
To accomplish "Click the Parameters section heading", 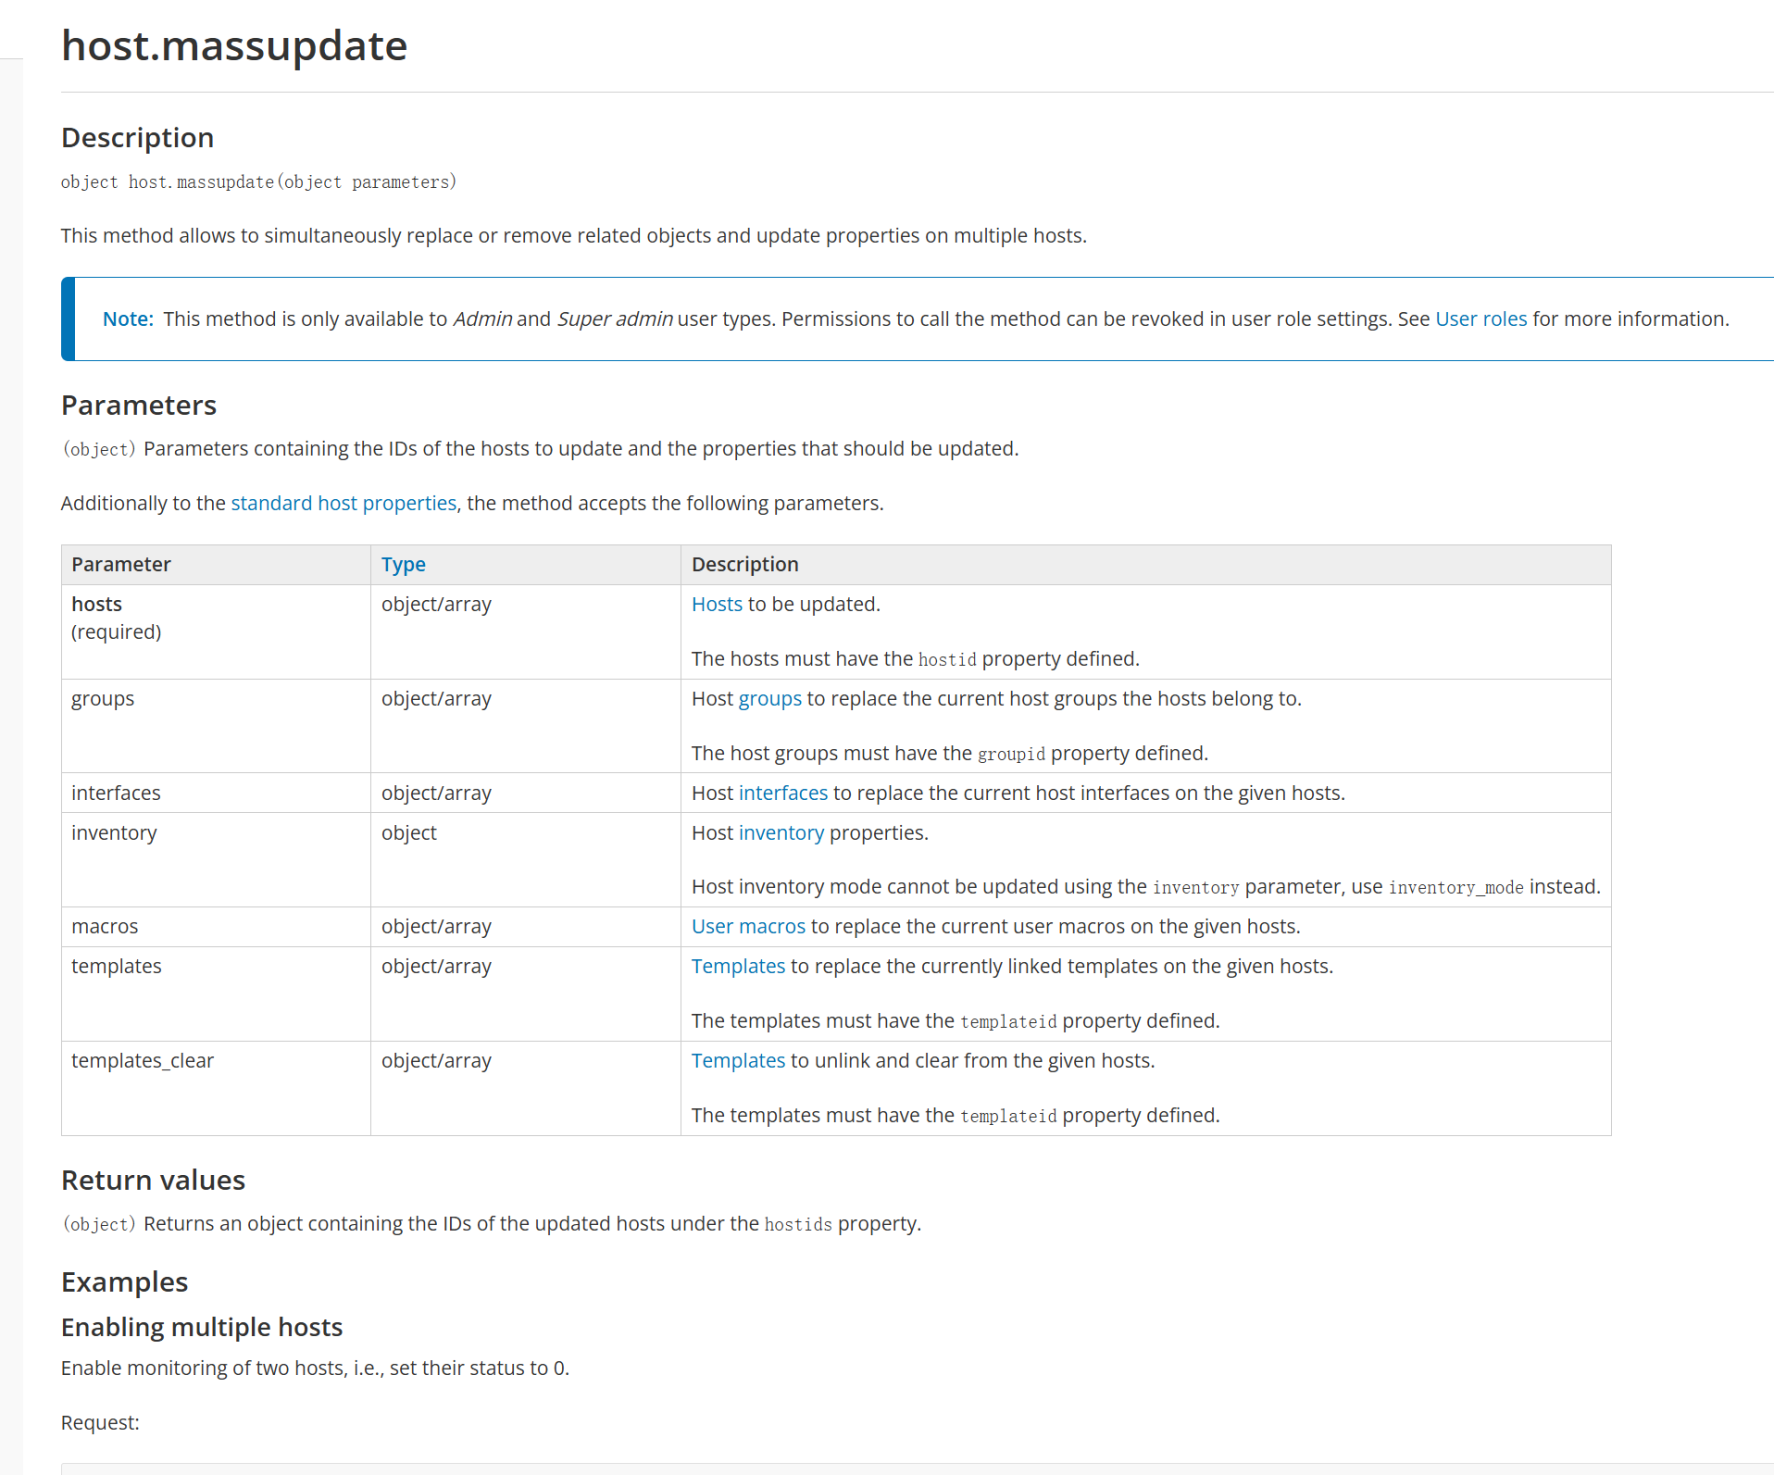I will click(138, 405).
